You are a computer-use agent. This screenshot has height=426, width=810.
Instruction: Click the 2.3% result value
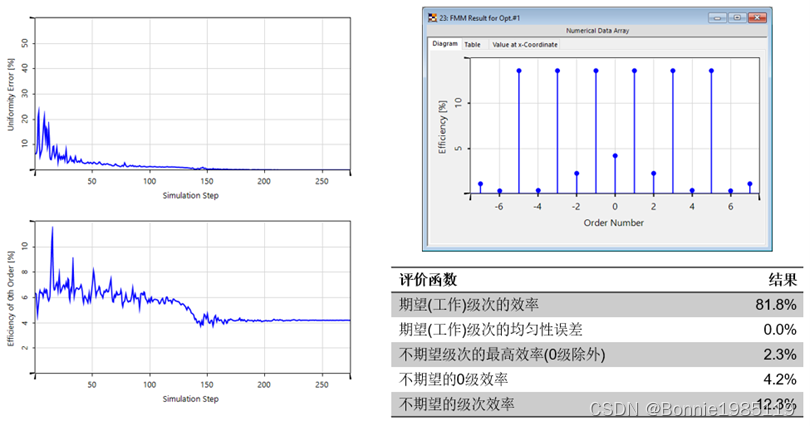[x=780, y=355]
